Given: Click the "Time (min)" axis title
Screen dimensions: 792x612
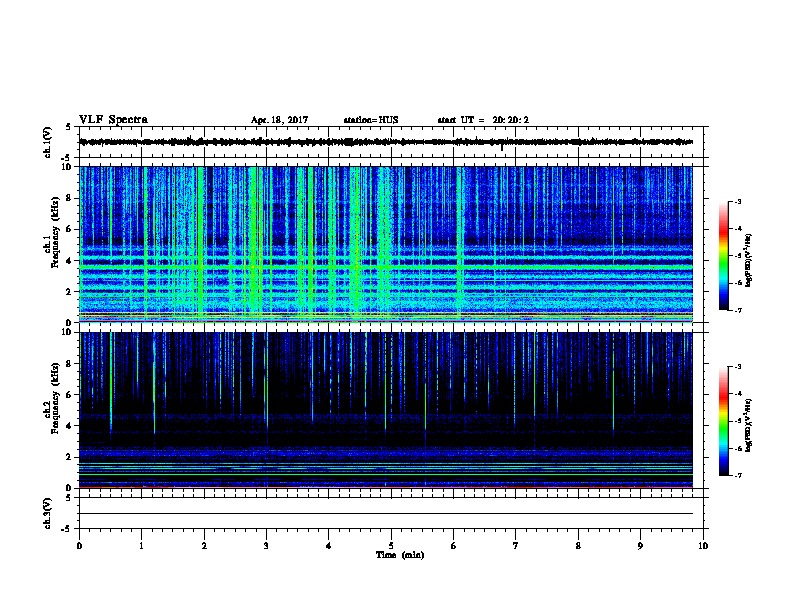Looking at the screenshot, I should point(400,555).
